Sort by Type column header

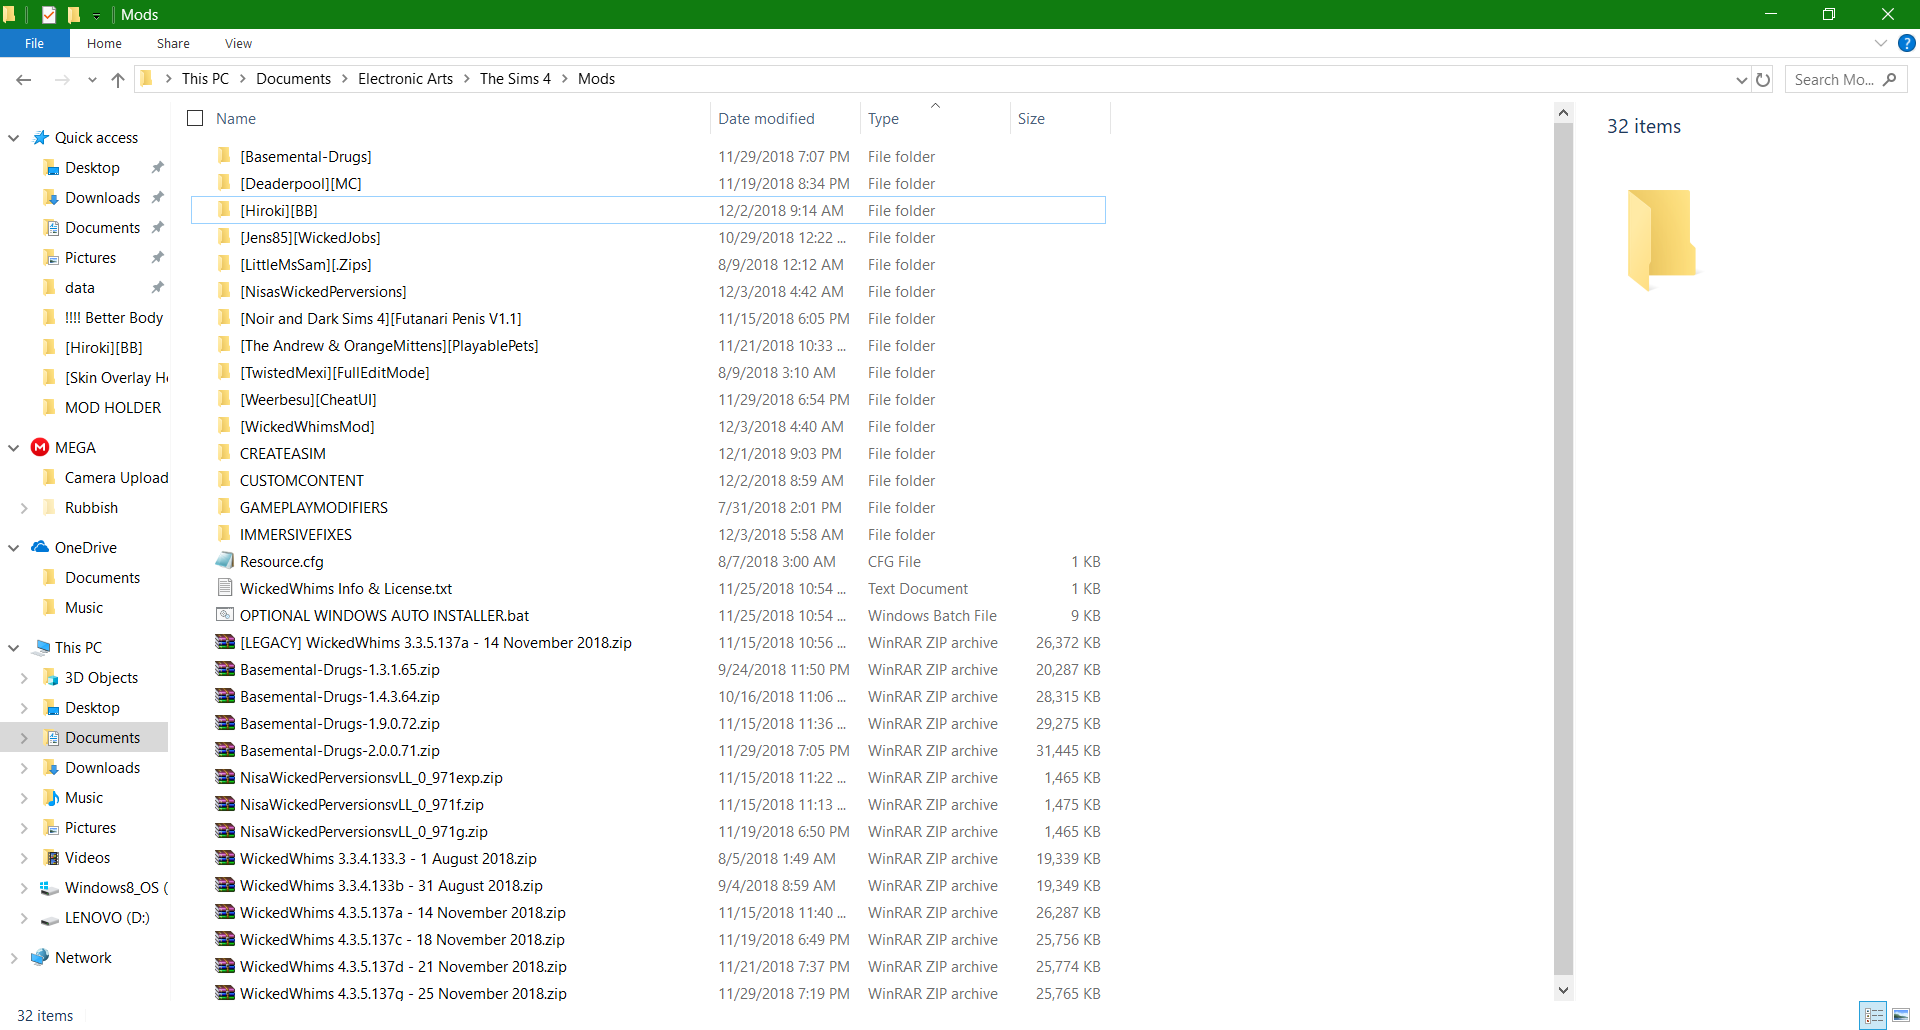883,118
